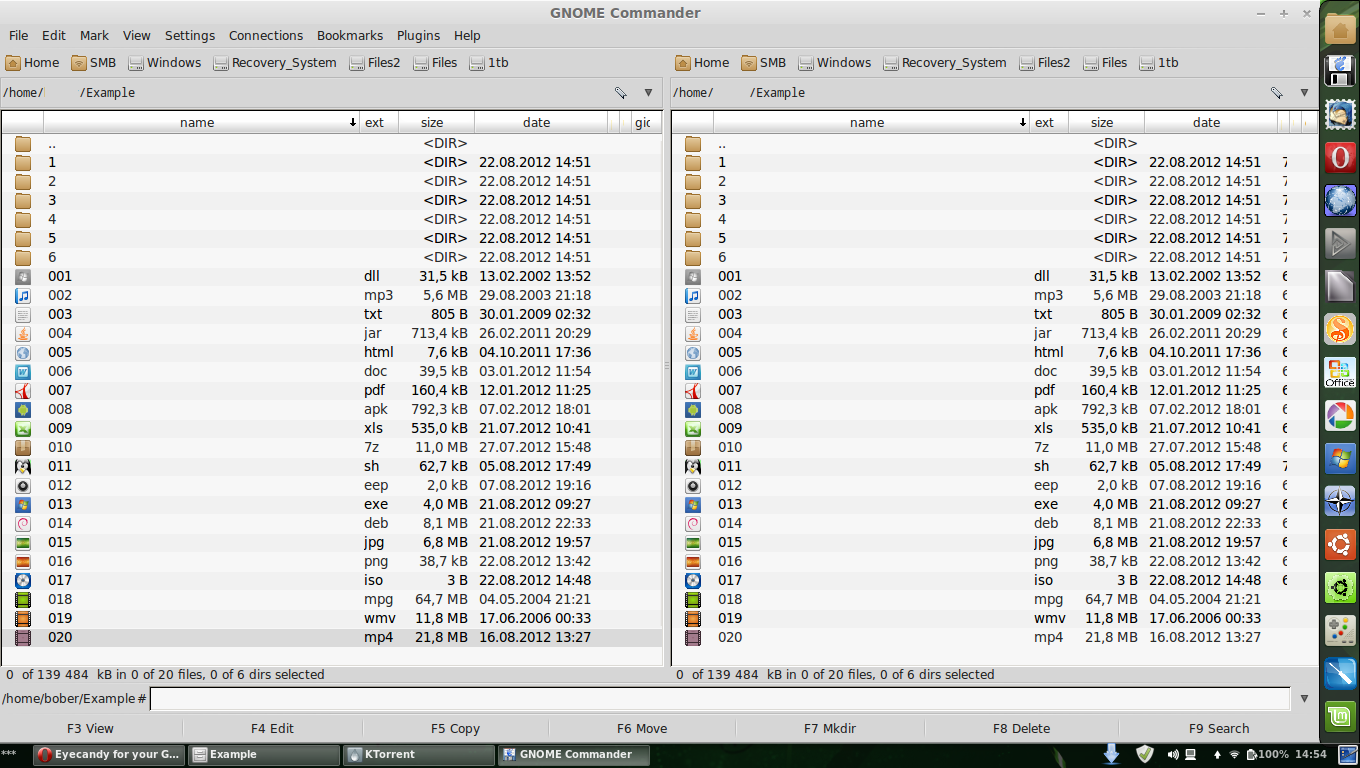1360x768 pixels.
Task: Select file 011 sh in right panel
Action: 994,466
